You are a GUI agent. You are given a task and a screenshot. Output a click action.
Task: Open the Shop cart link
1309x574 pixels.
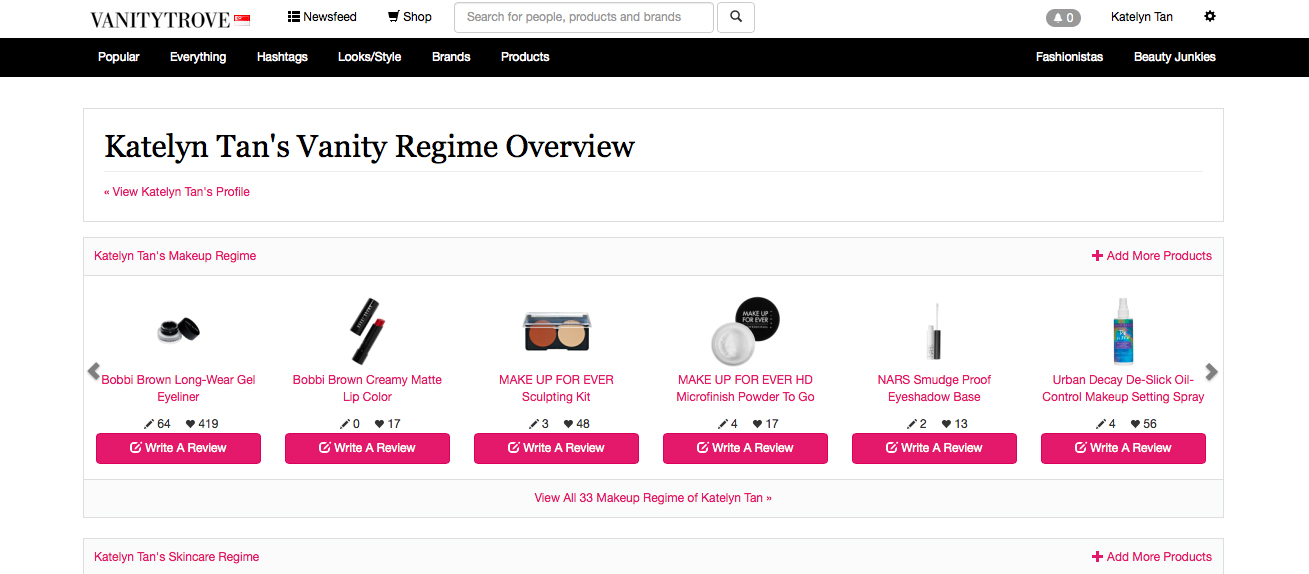click(x=410, y=17)
